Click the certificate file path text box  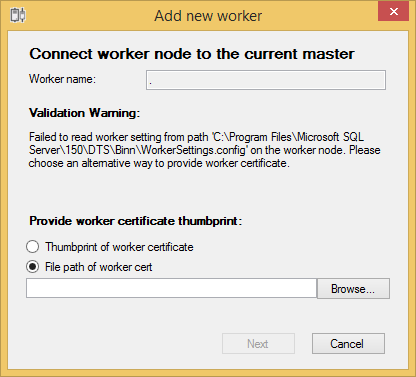pyautogui.click(x=171, y=289)
